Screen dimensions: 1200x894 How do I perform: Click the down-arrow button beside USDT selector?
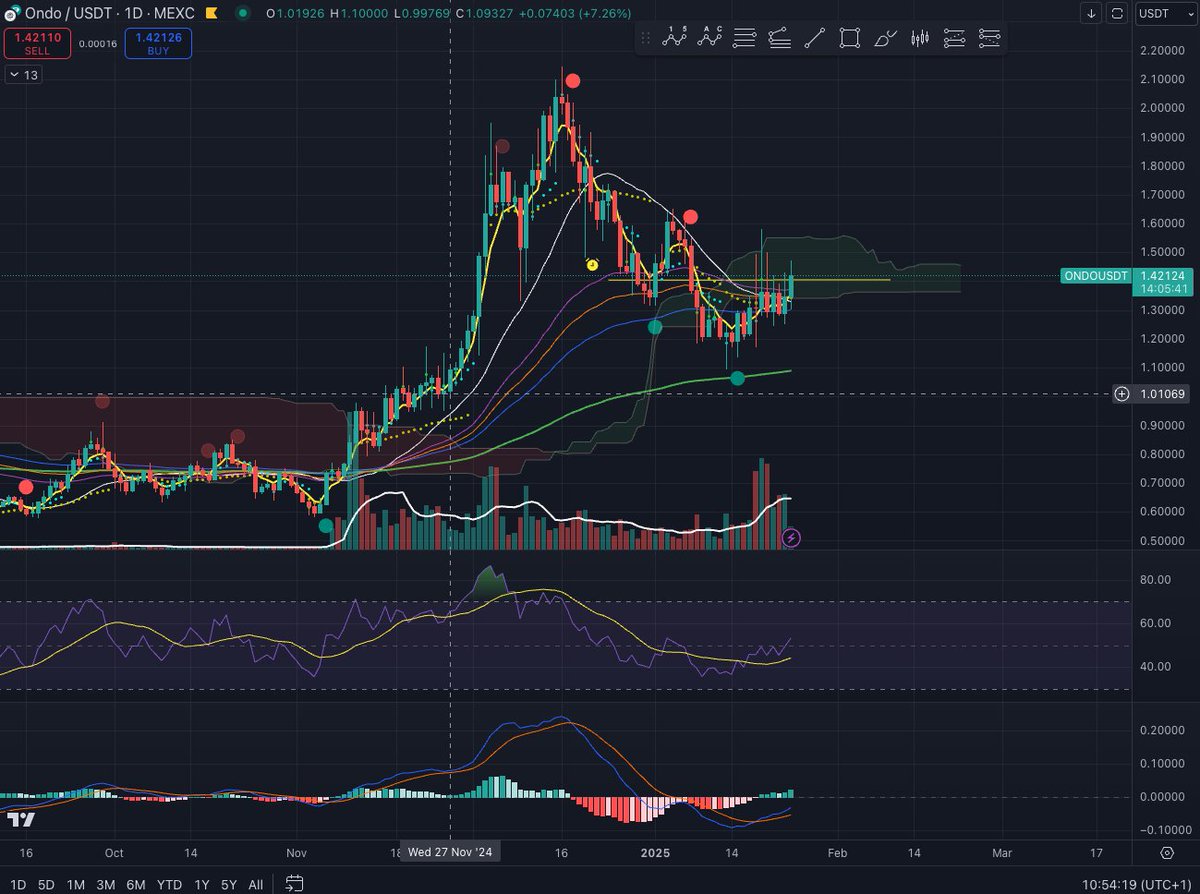[1091, 14]
